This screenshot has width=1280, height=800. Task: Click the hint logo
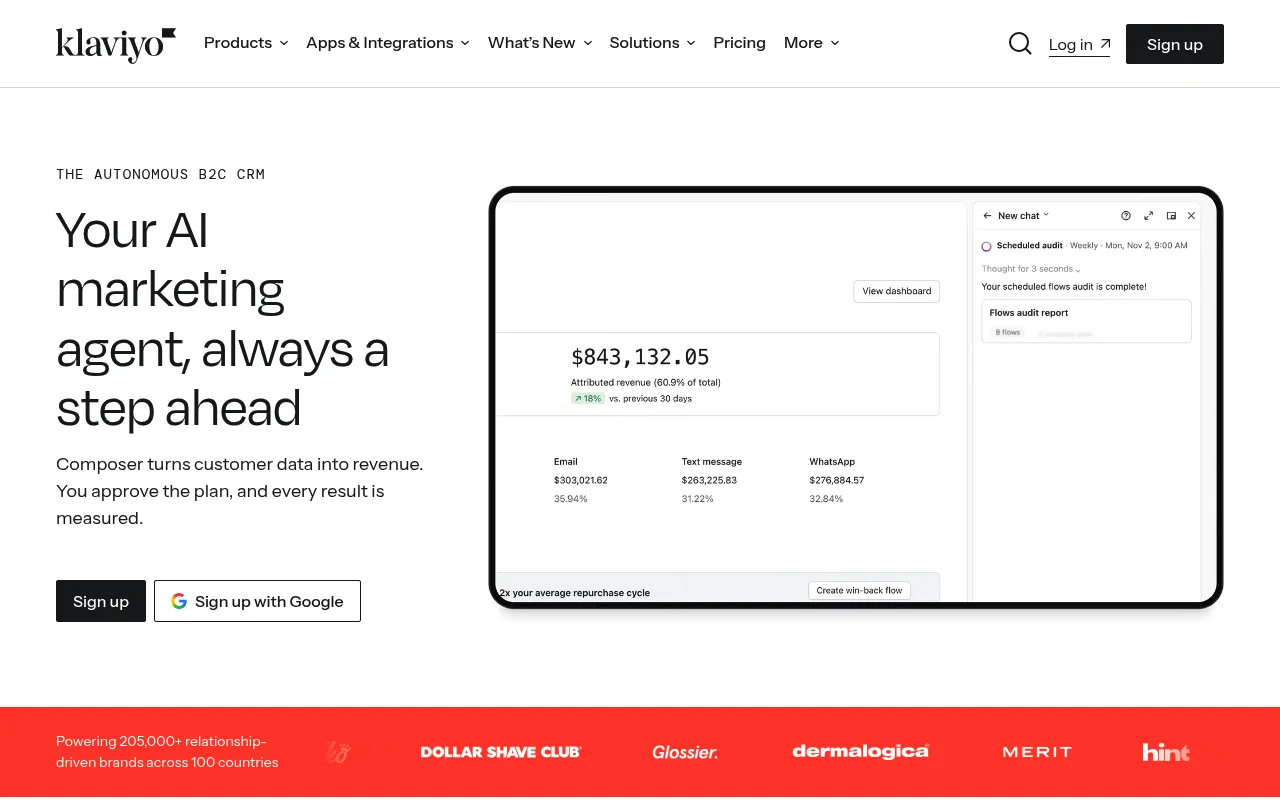1167,752
